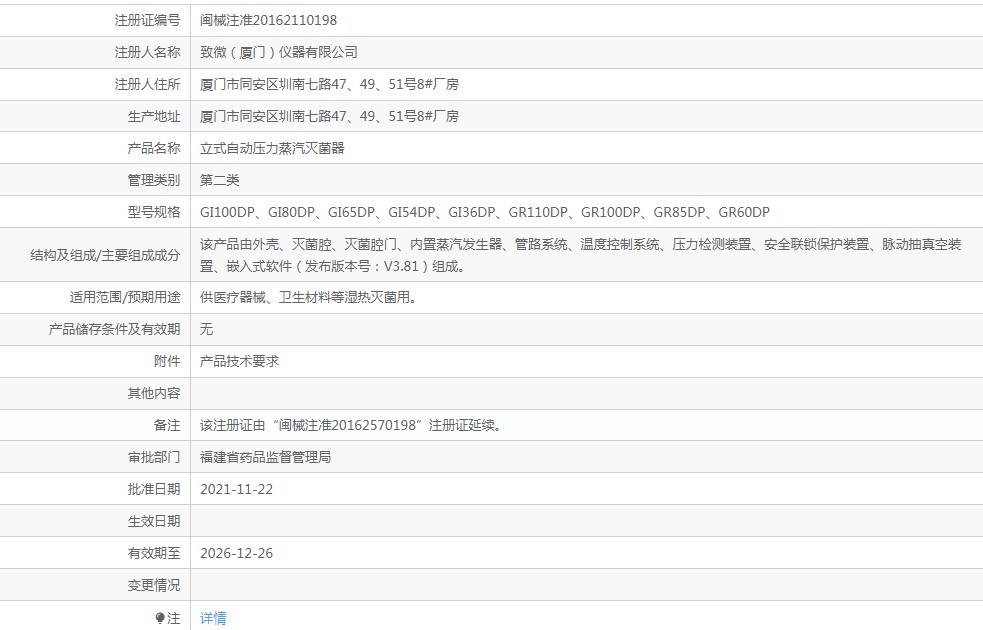
Task: Click the 变更情况 label
Action: [154, 585]
